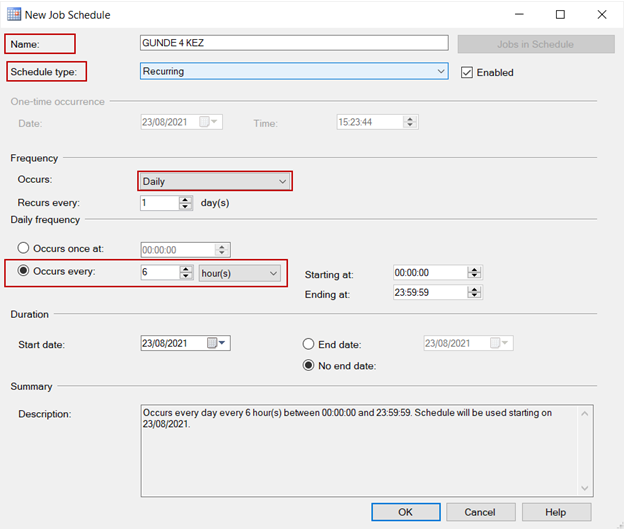Close the New Job Schedule dialog

click(602, 15)
